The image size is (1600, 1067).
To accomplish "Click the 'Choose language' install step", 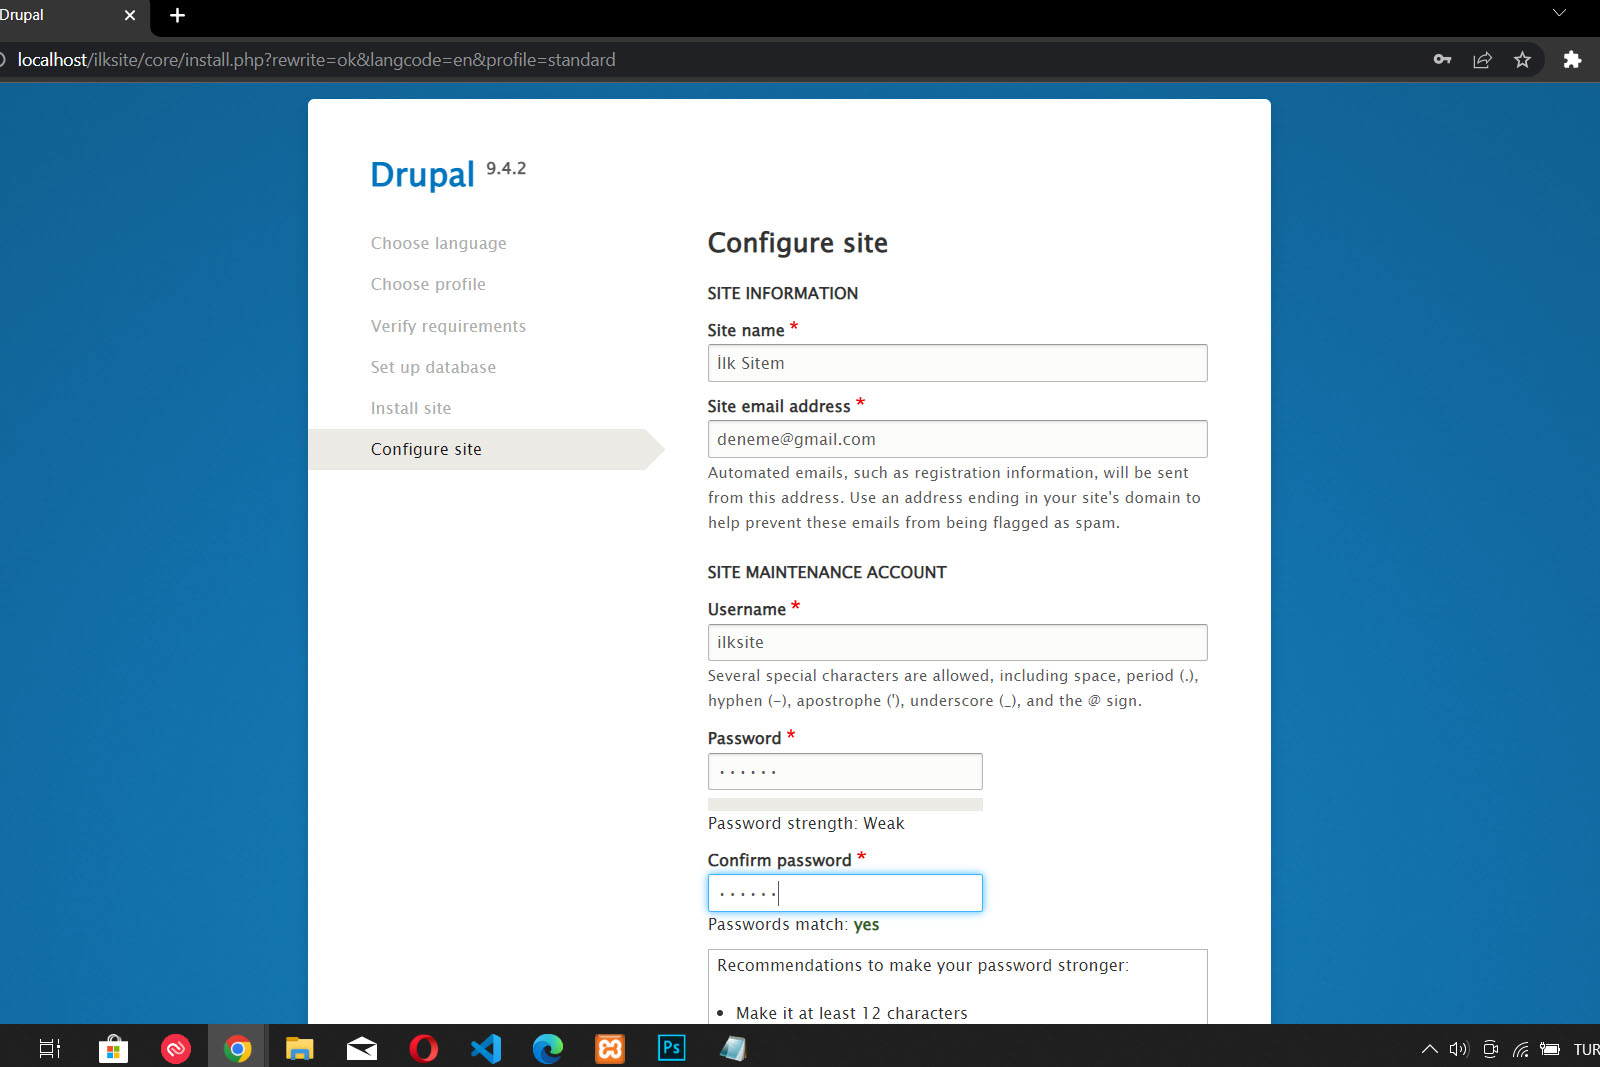I will pyautogui.click(x=438, y=243).
